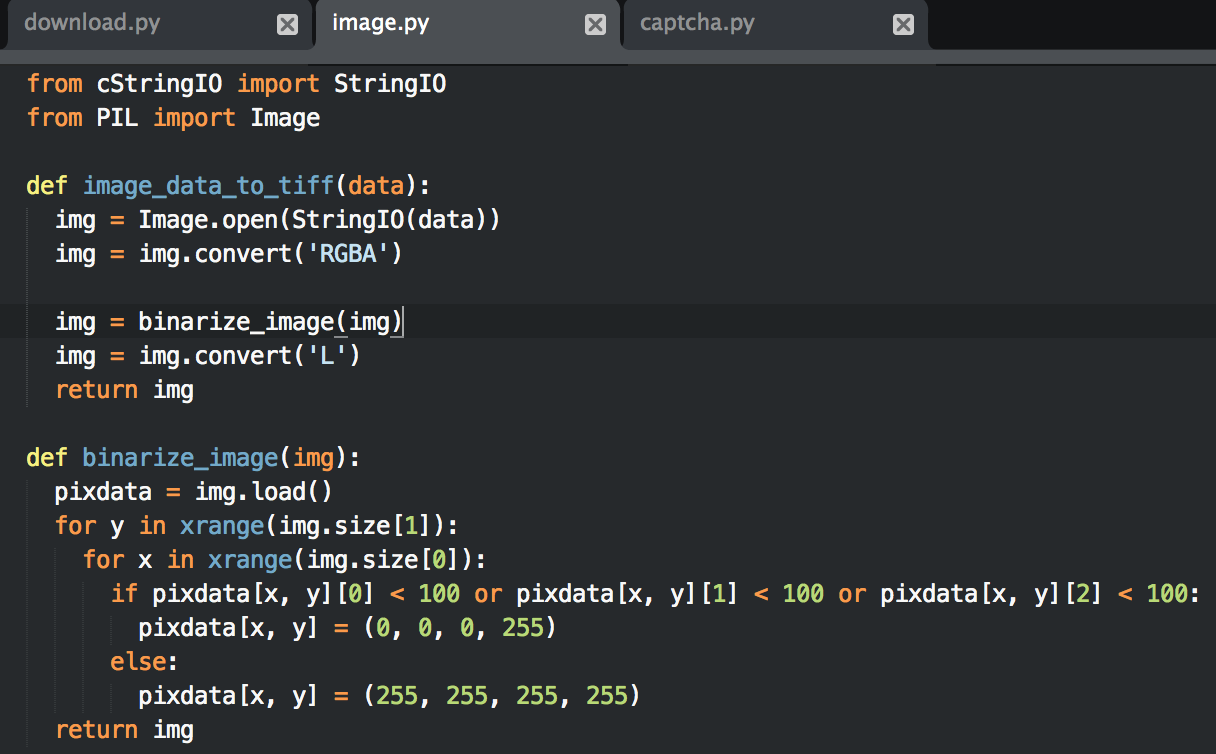Click the 'L' string in convert call

[334, 356]
